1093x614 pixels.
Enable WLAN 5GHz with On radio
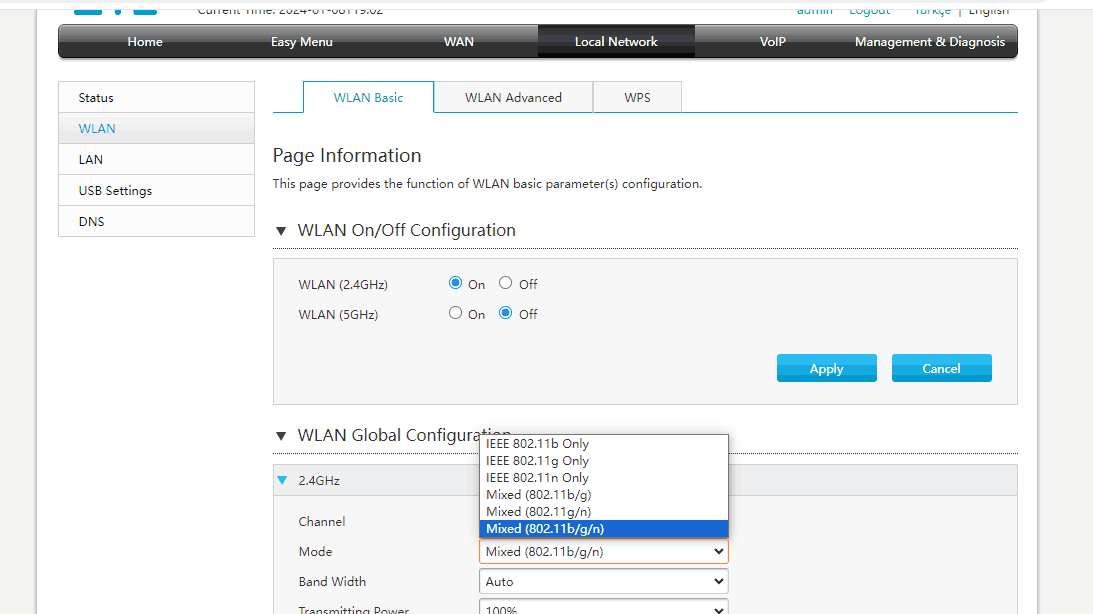pos(456,314)
